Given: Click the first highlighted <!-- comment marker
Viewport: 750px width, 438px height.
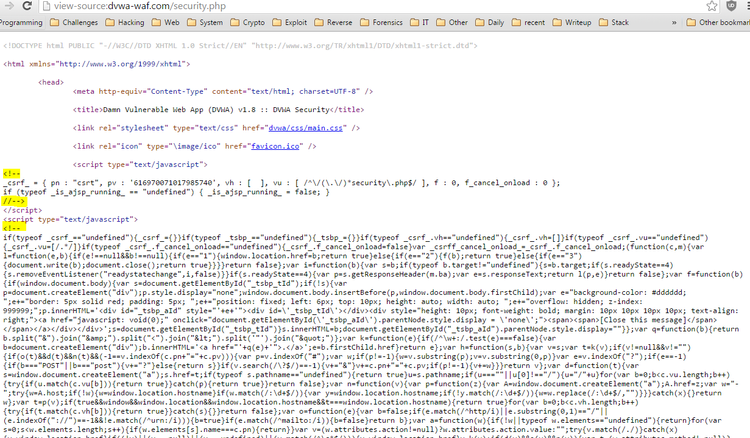Looking at the screenshot, I should pos(11,174).
